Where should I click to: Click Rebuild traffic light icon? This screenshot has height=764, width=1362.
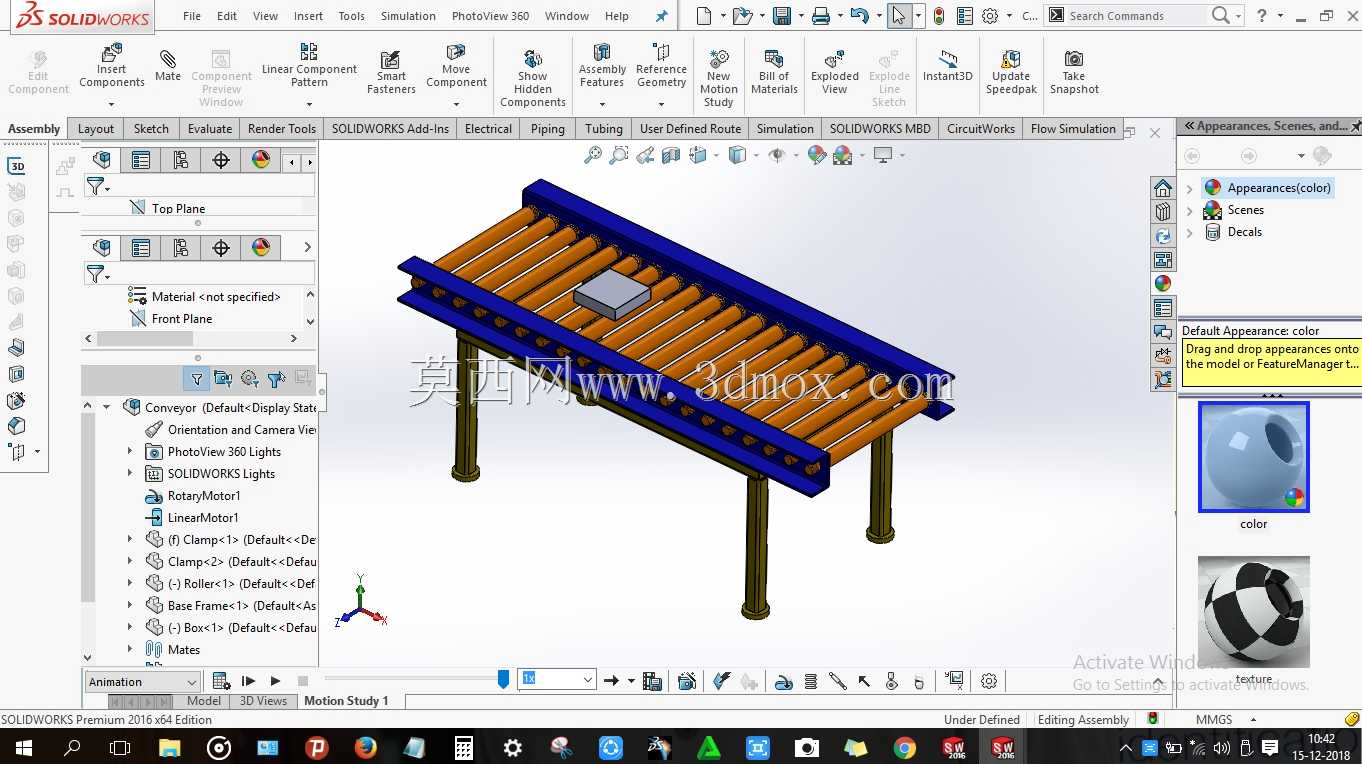click(x=939, y=16)
